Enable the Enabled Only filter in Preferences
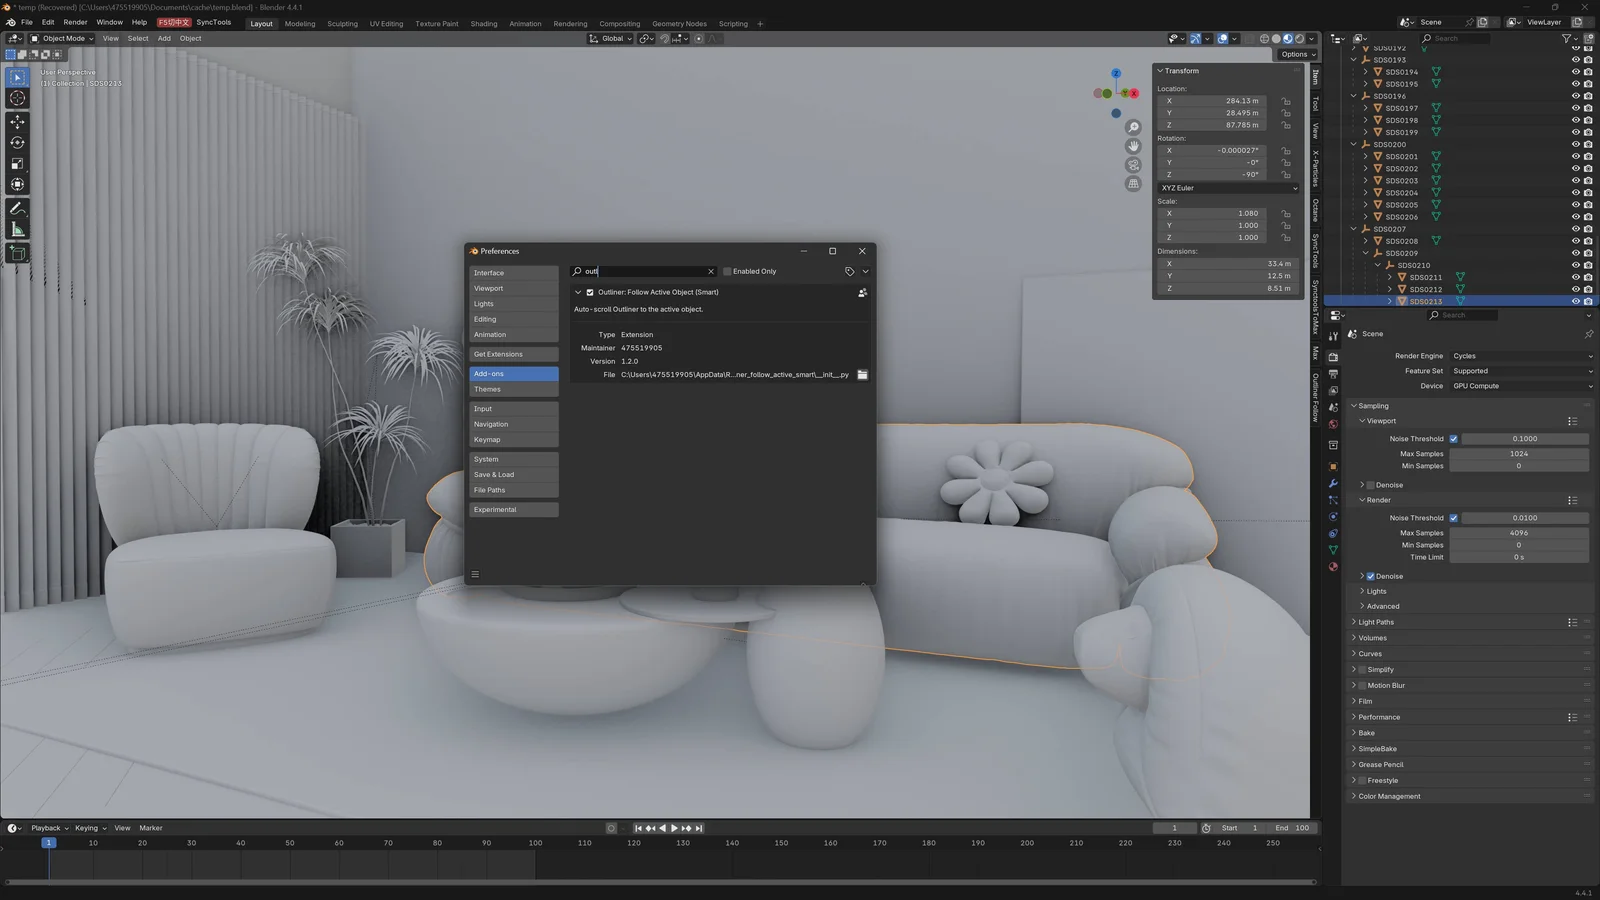This screenshot has height=900, width=1600. (728, 271)
